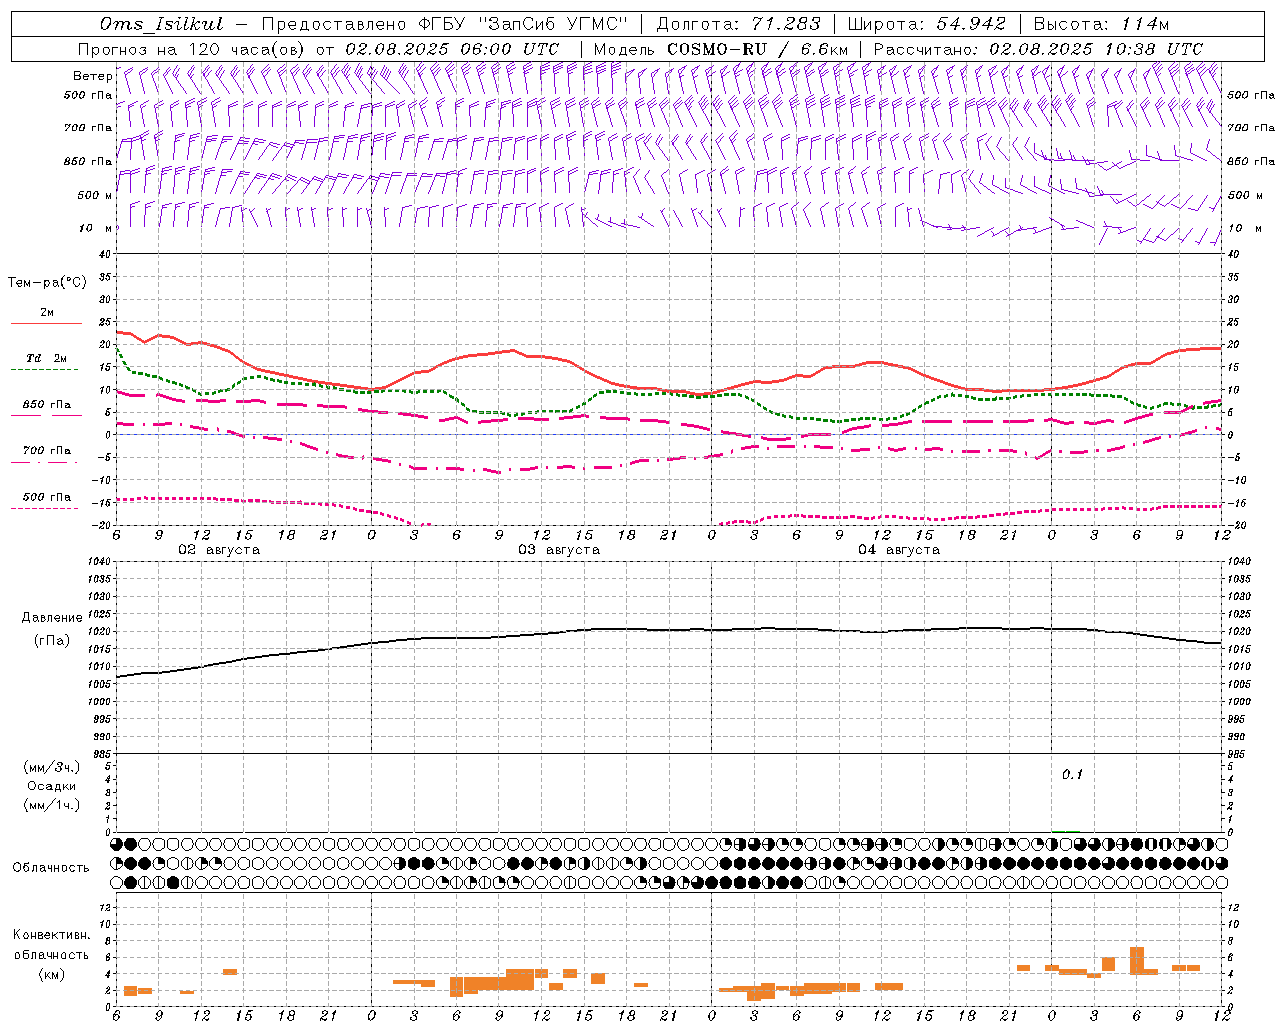Viewport: 1280px width, 1024px height.
Task: Click the Давление panel label
Action: [52, 618]
